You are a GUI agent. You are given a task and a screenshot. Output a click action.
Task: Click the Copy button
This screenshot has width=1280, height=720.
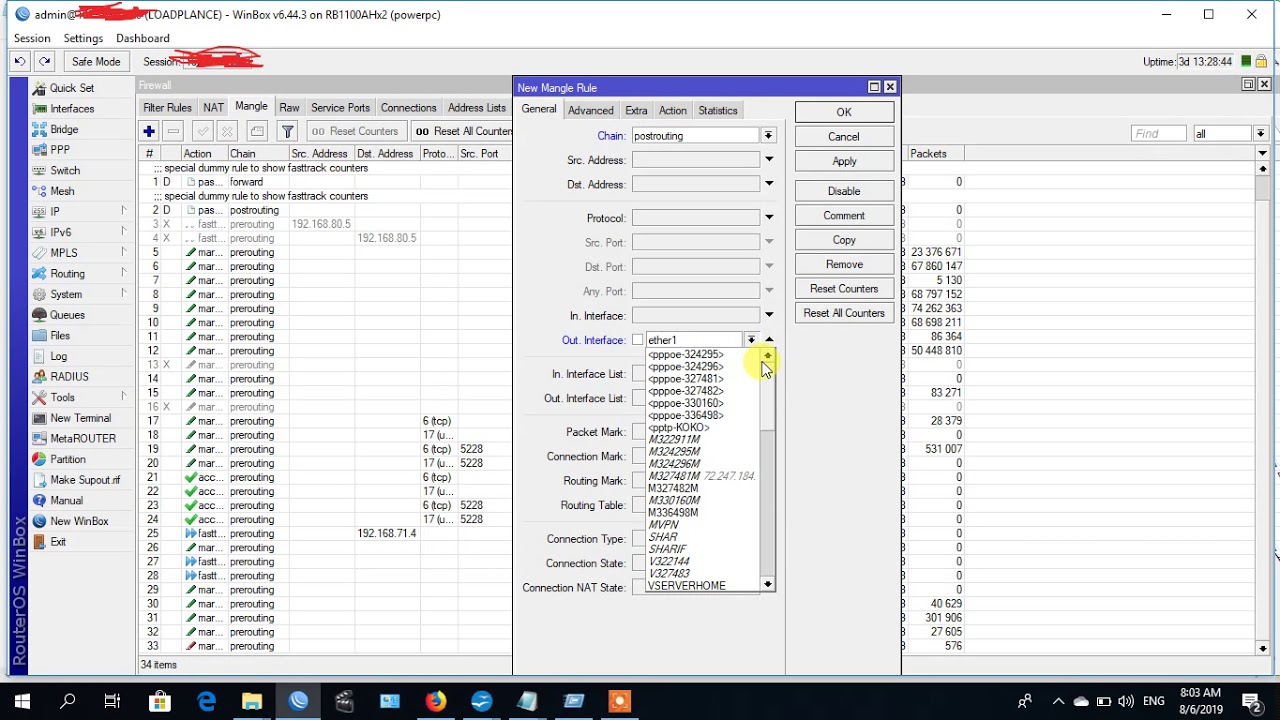(x=844, y=240)
